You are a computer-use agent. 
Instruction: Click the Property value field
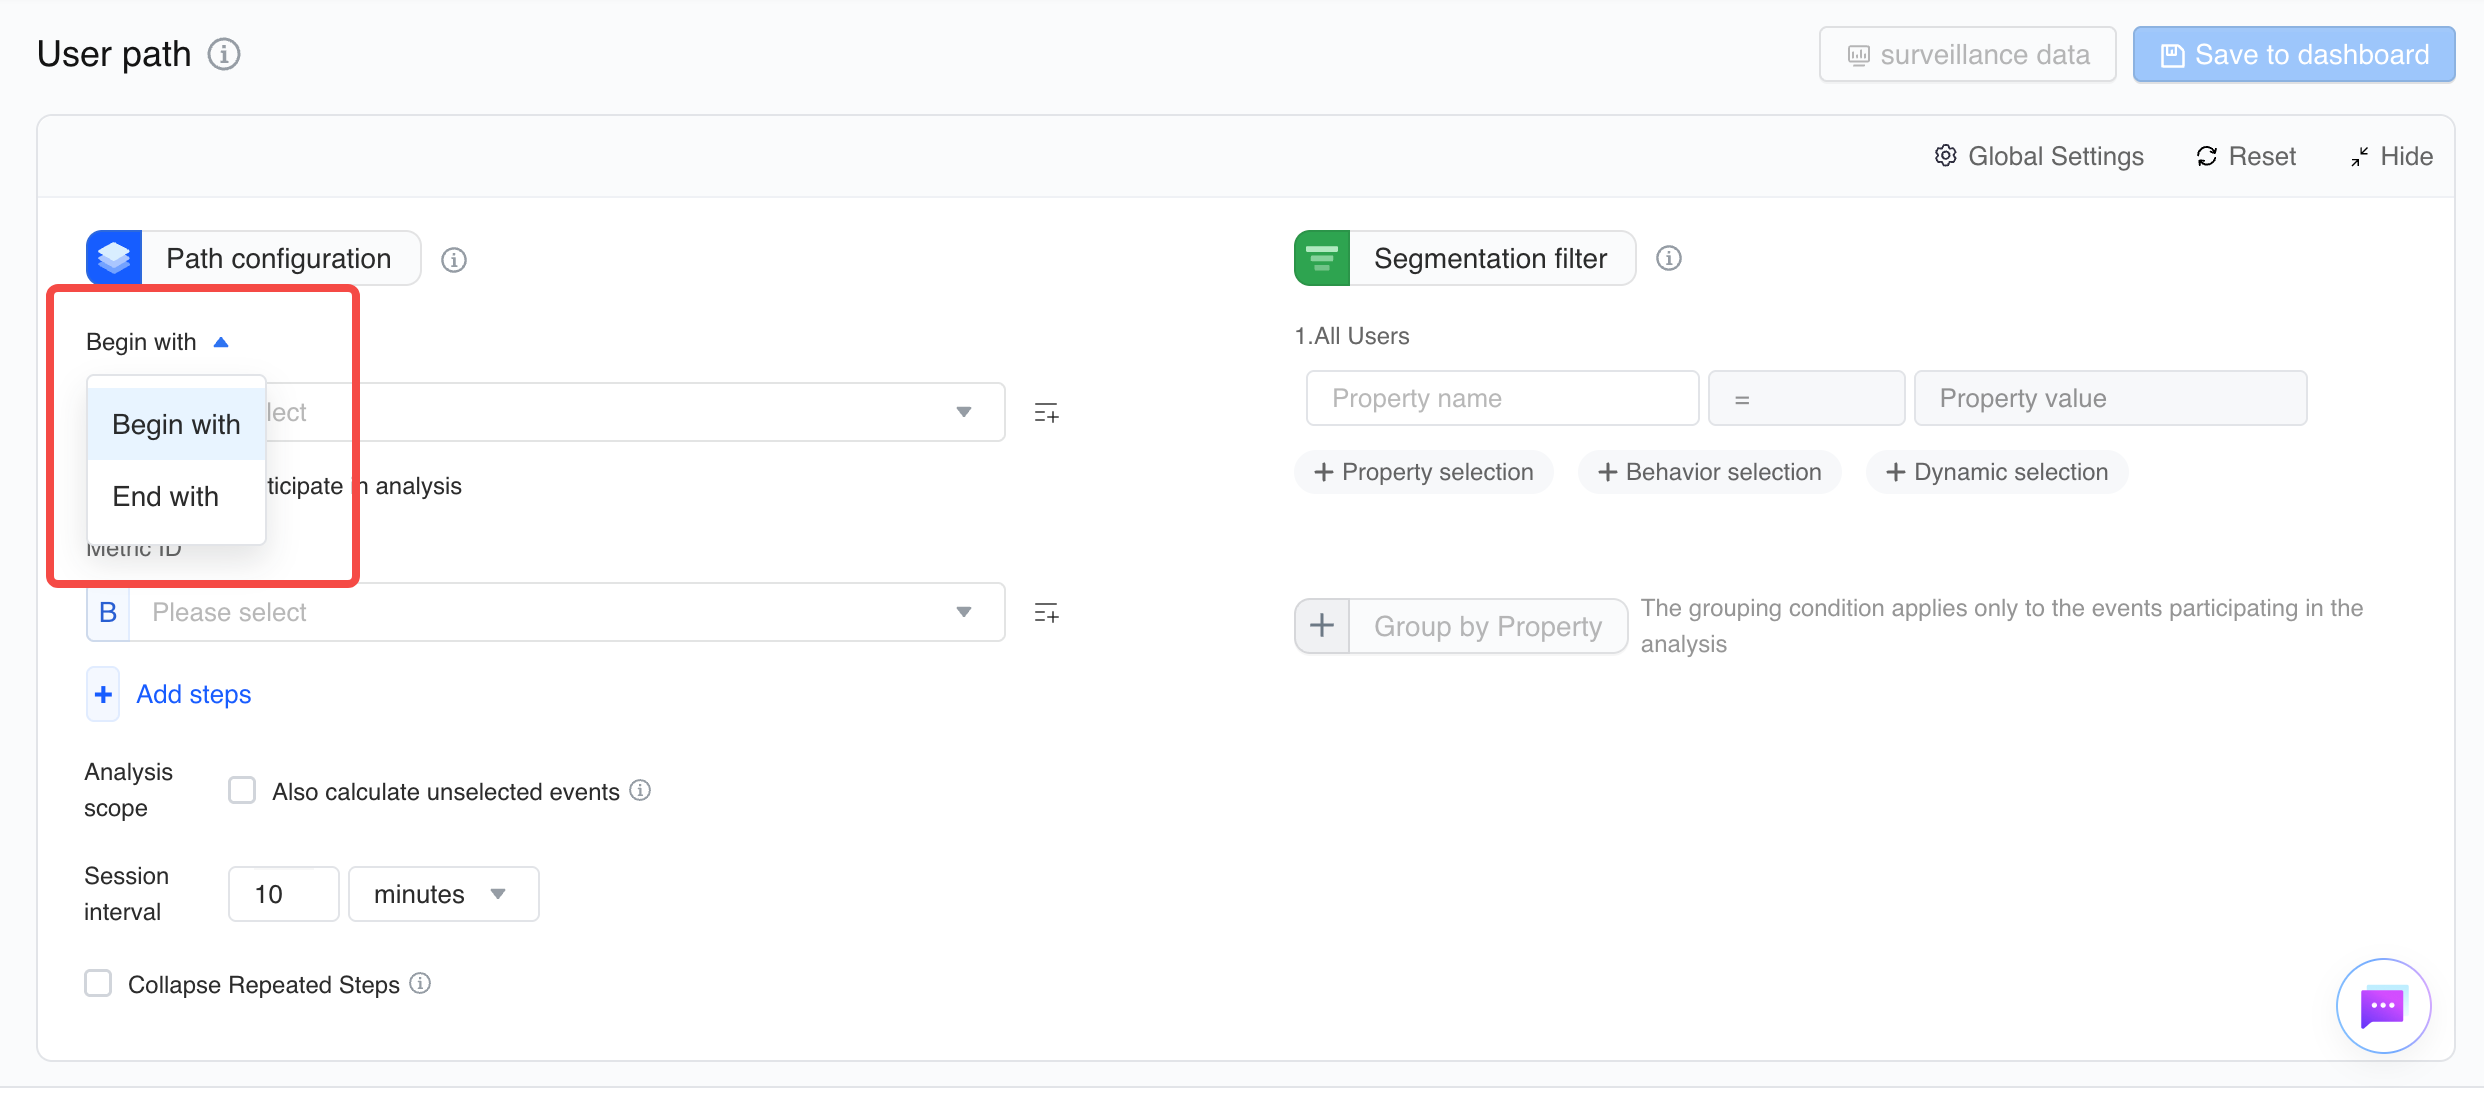pos(2110,398)
